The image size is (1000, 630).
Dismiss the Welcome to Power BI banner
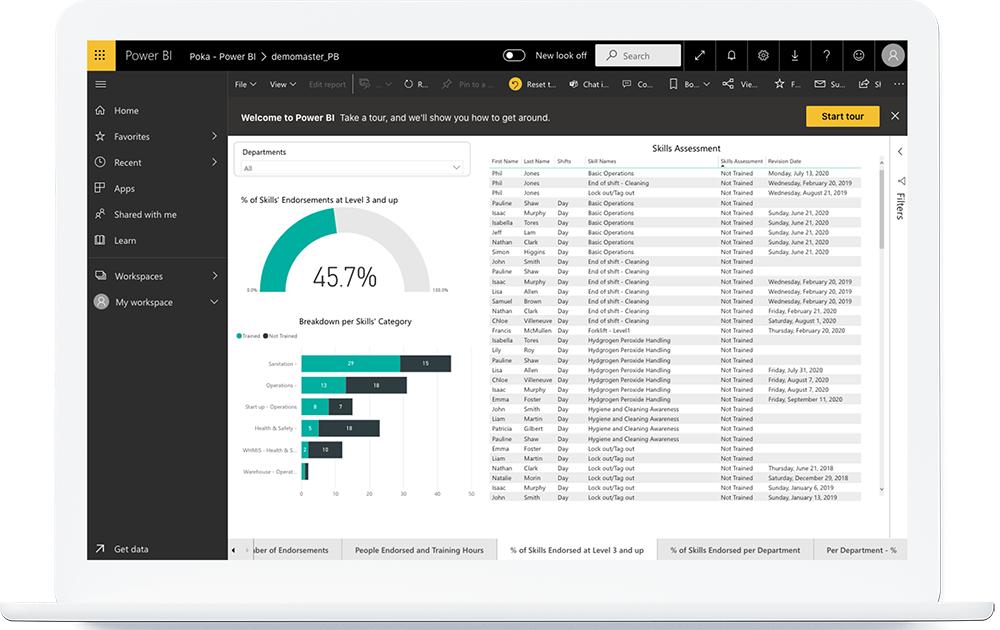[895, 116]
